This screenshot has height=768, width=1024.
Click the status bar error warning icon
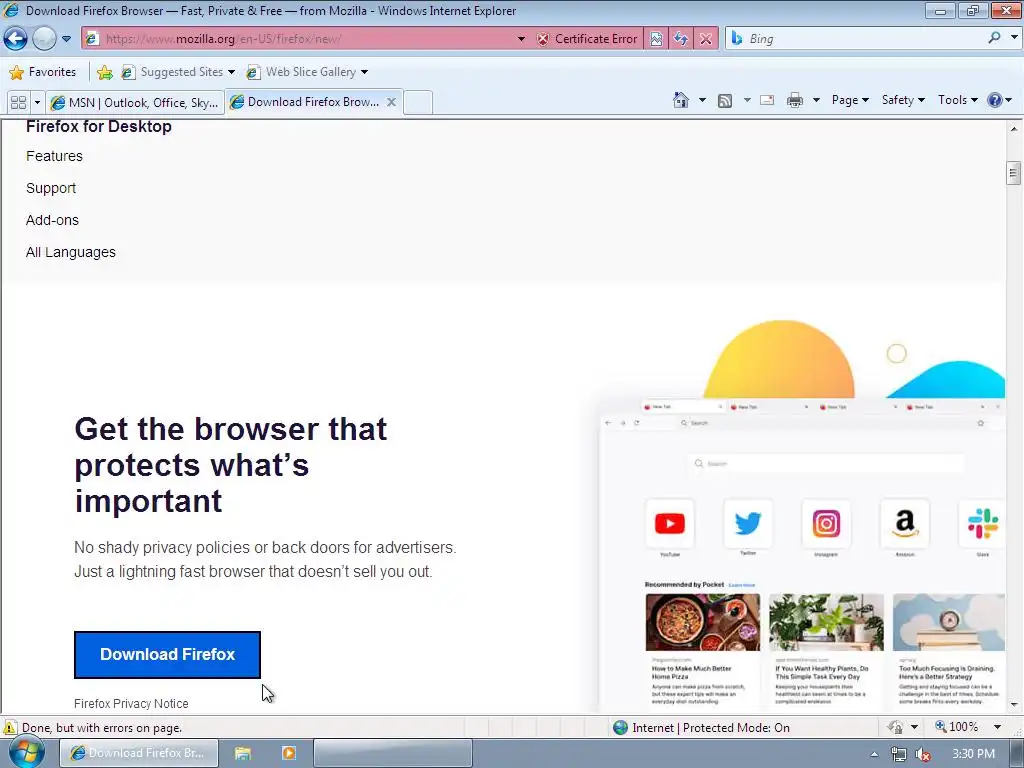pos(10,728)
